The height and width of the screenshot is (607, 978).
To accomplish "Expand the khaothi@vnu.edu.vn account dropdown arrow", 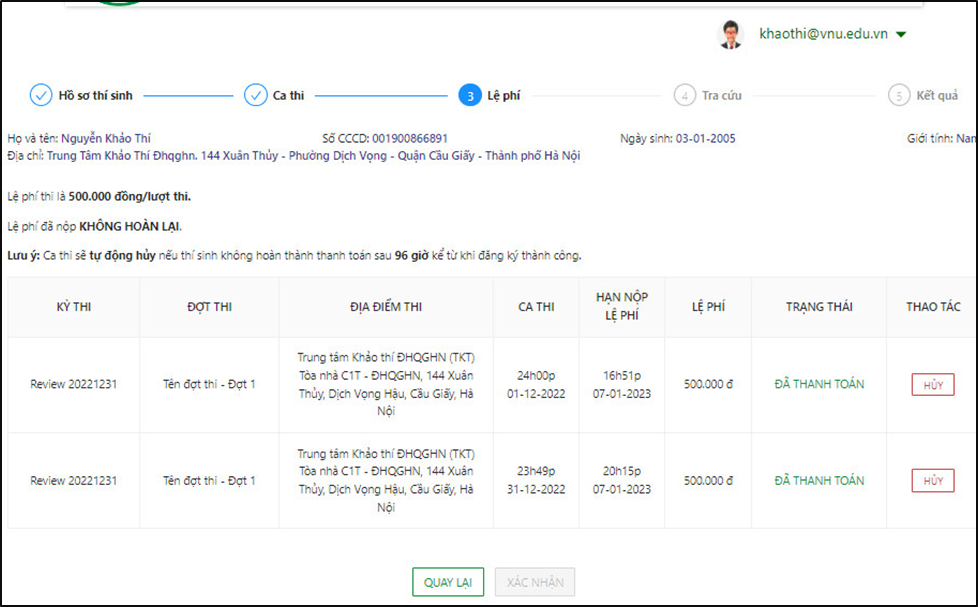I will click(x=901, y=35).
